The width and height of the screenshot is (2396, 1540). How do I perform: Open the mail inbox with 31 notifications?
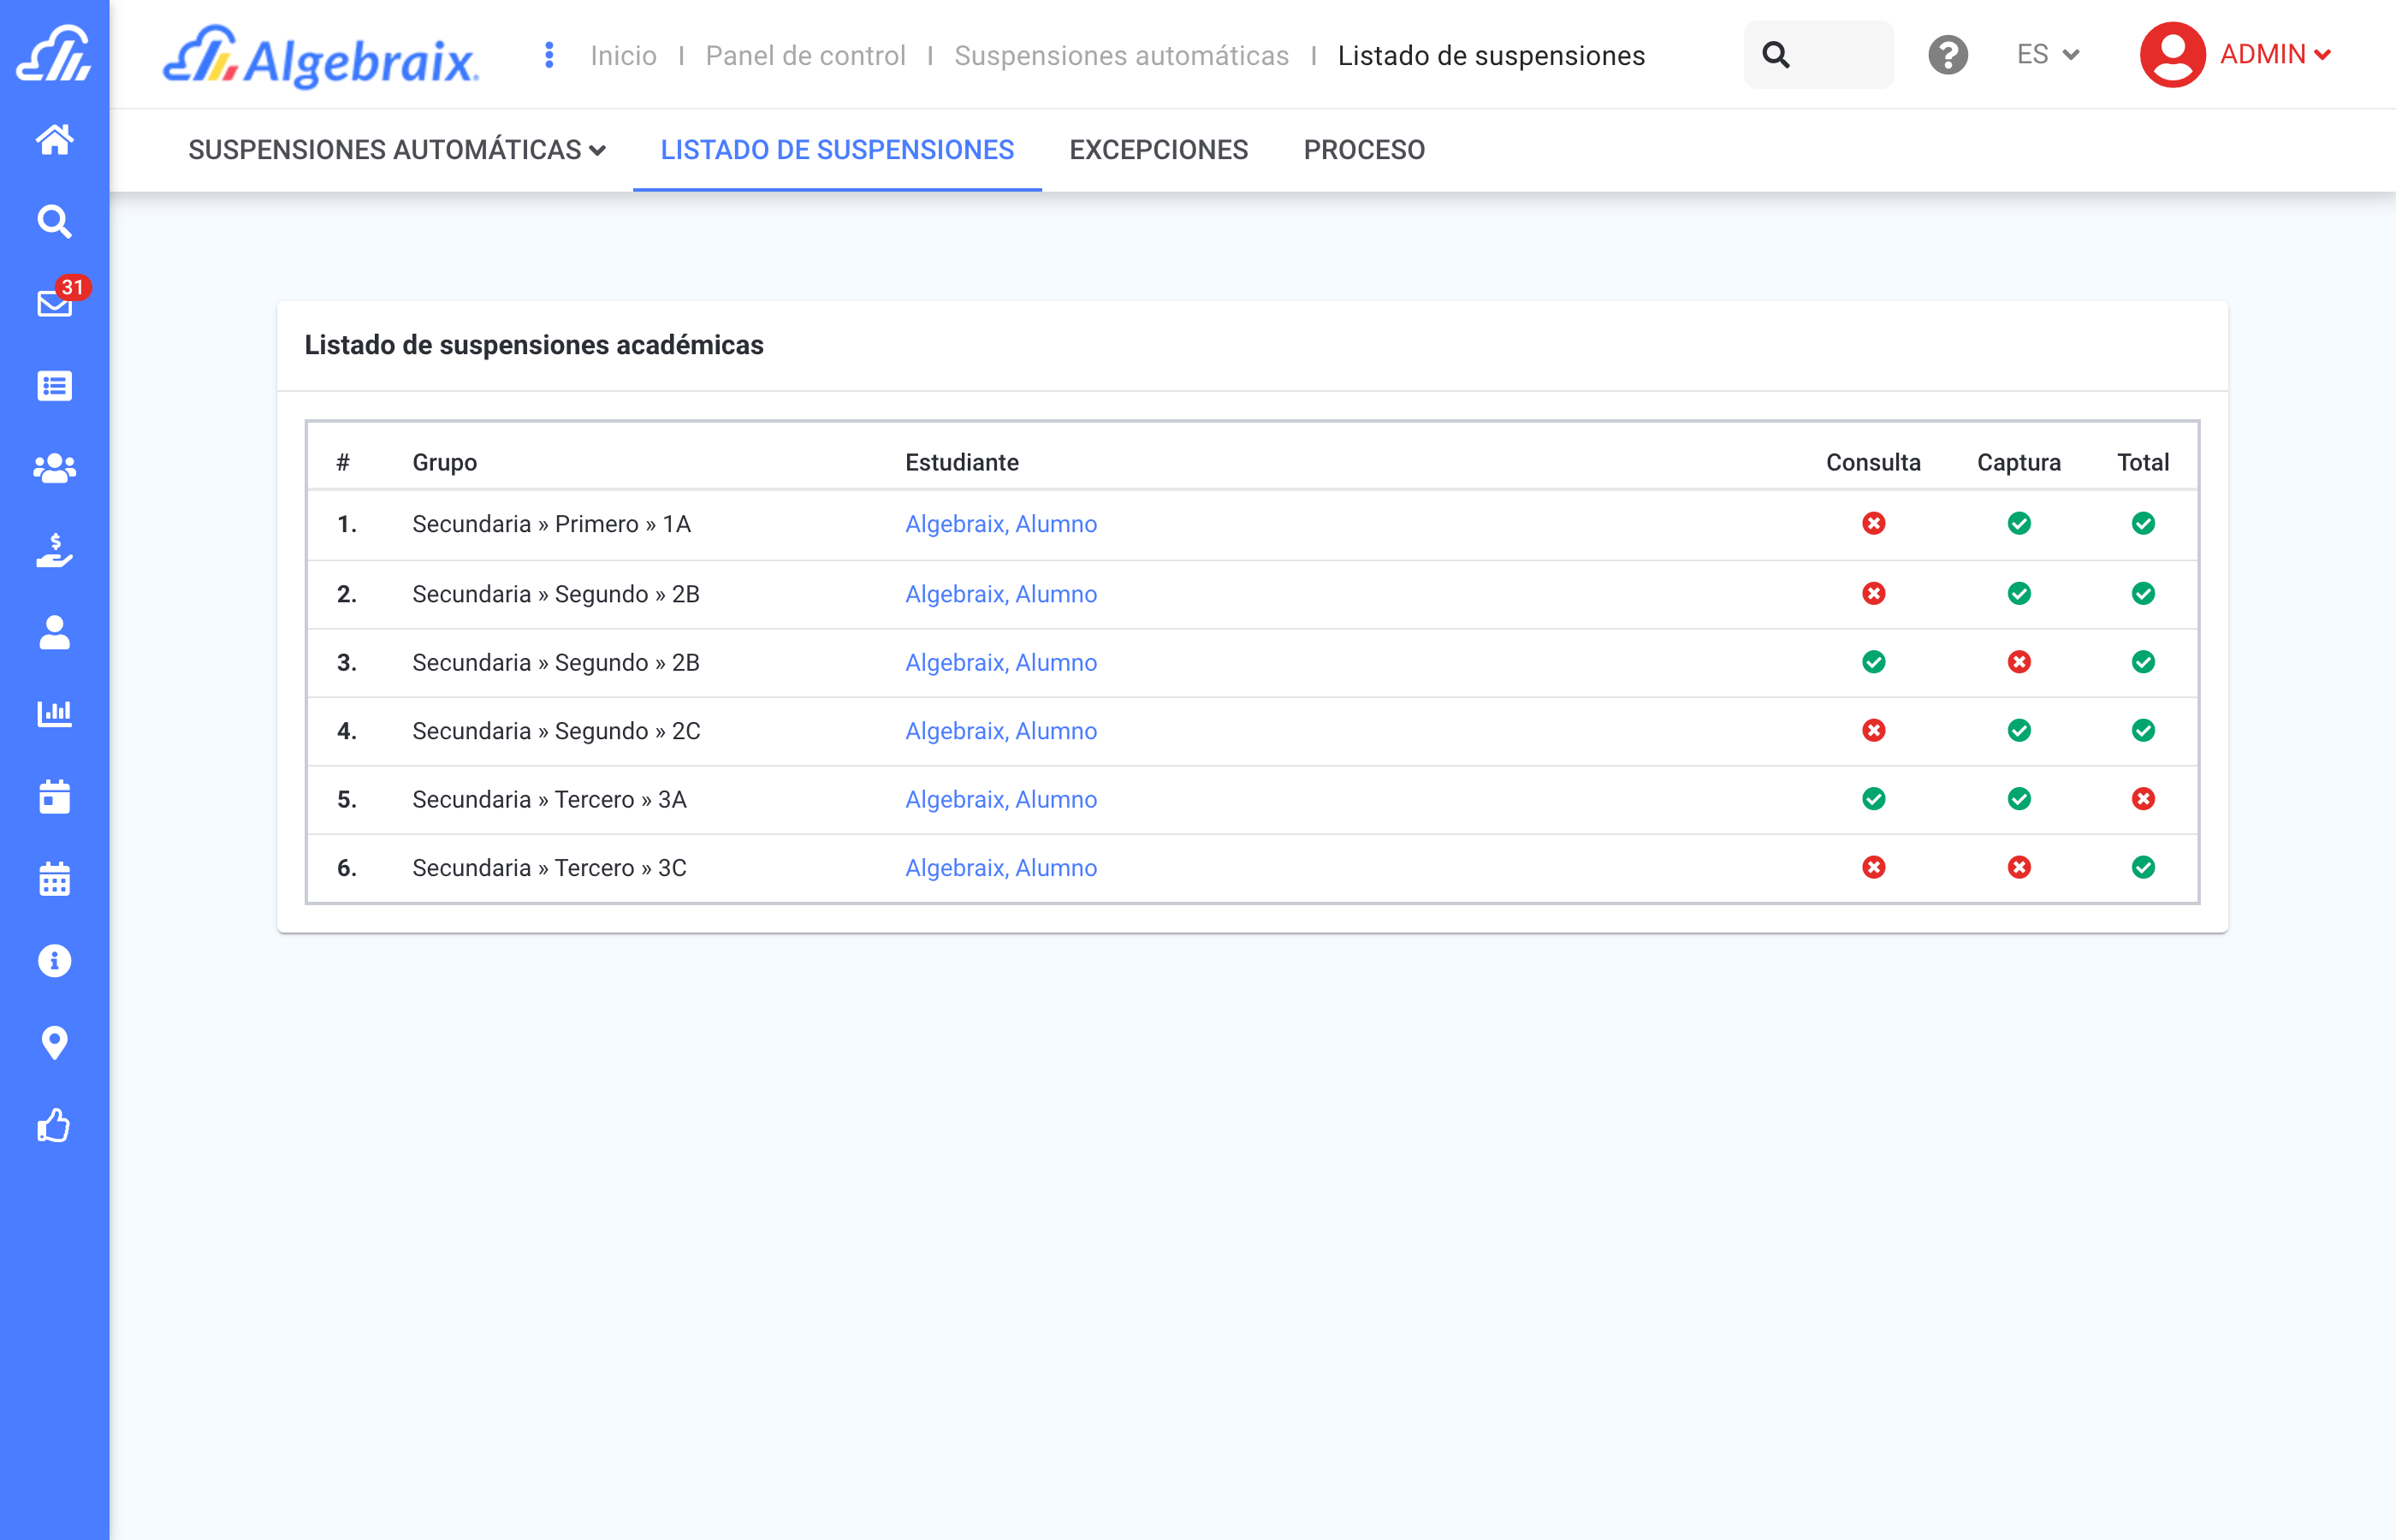point(55,303)
